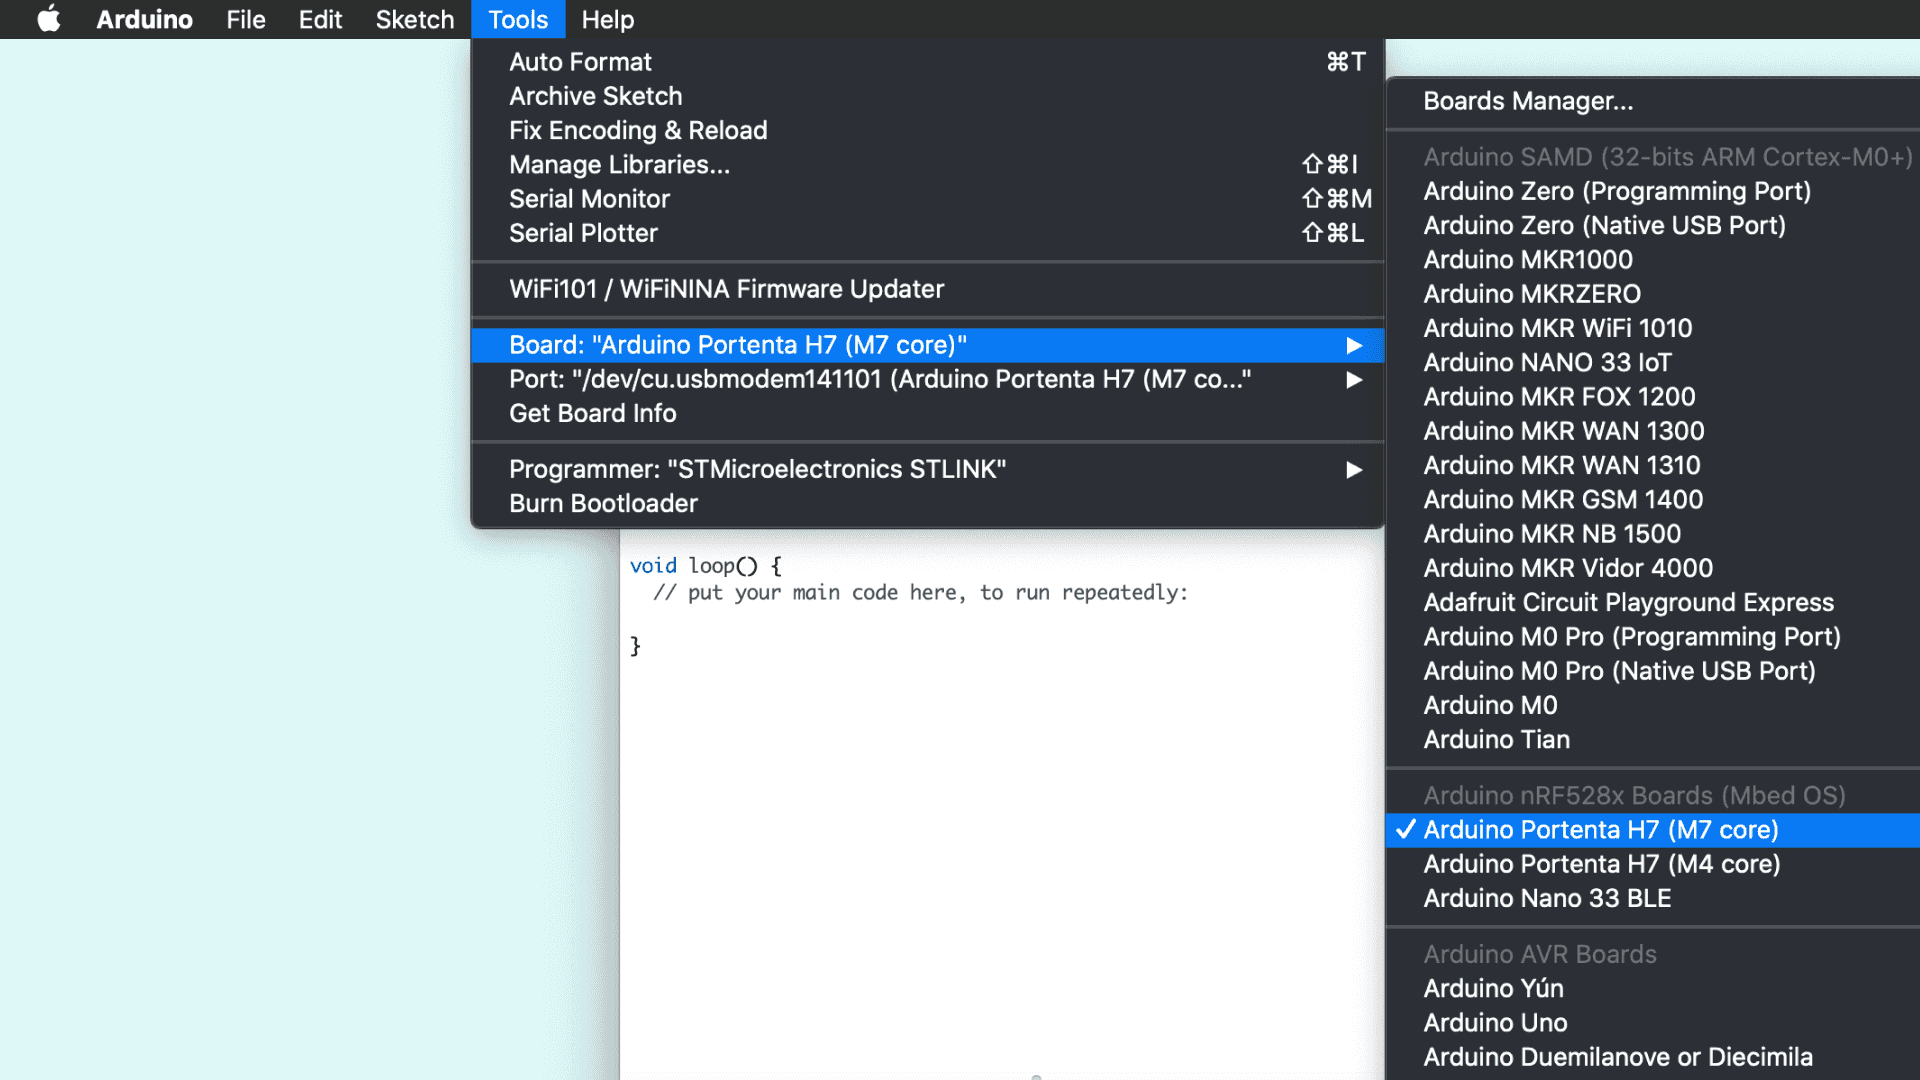Open the File menu
The height and width of the screenshot is (1080, 1920).
pyautogui.click(x=245, y=19)
